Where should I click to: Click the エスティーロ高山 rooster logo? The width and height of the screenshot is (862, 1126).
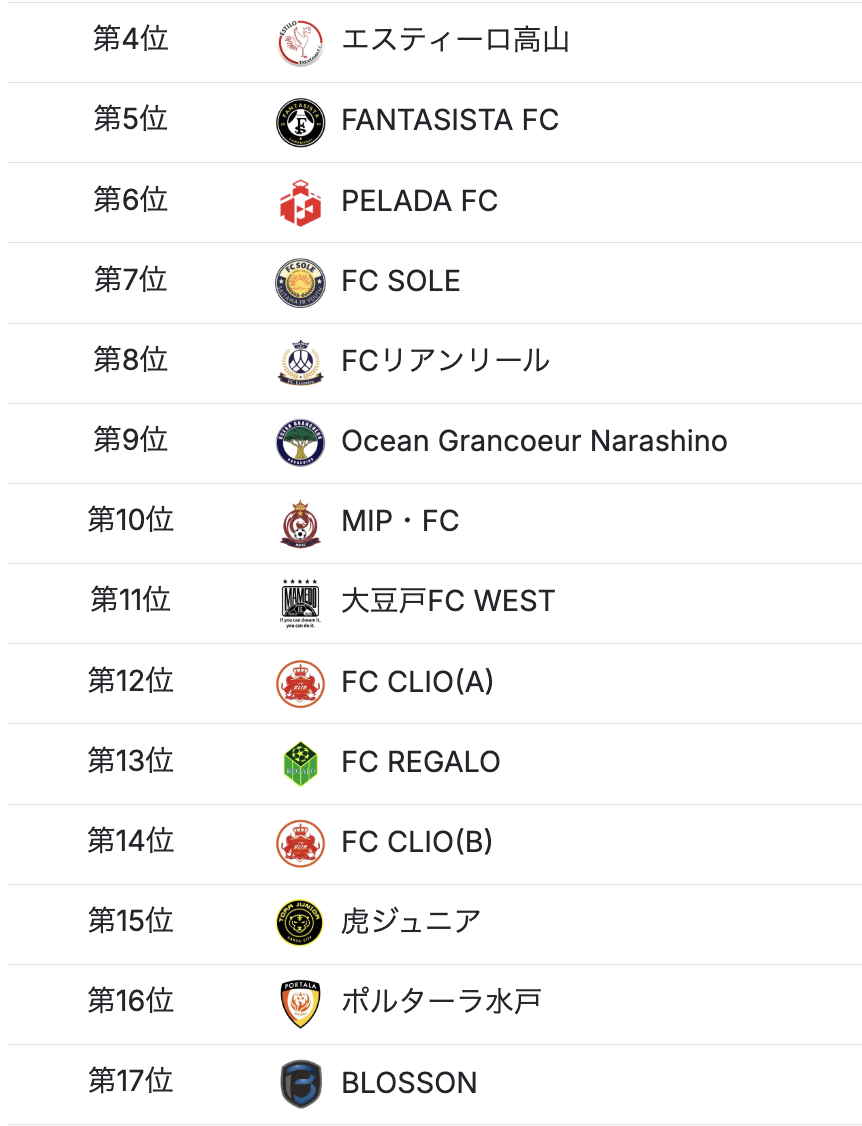[x=300, y=42]
